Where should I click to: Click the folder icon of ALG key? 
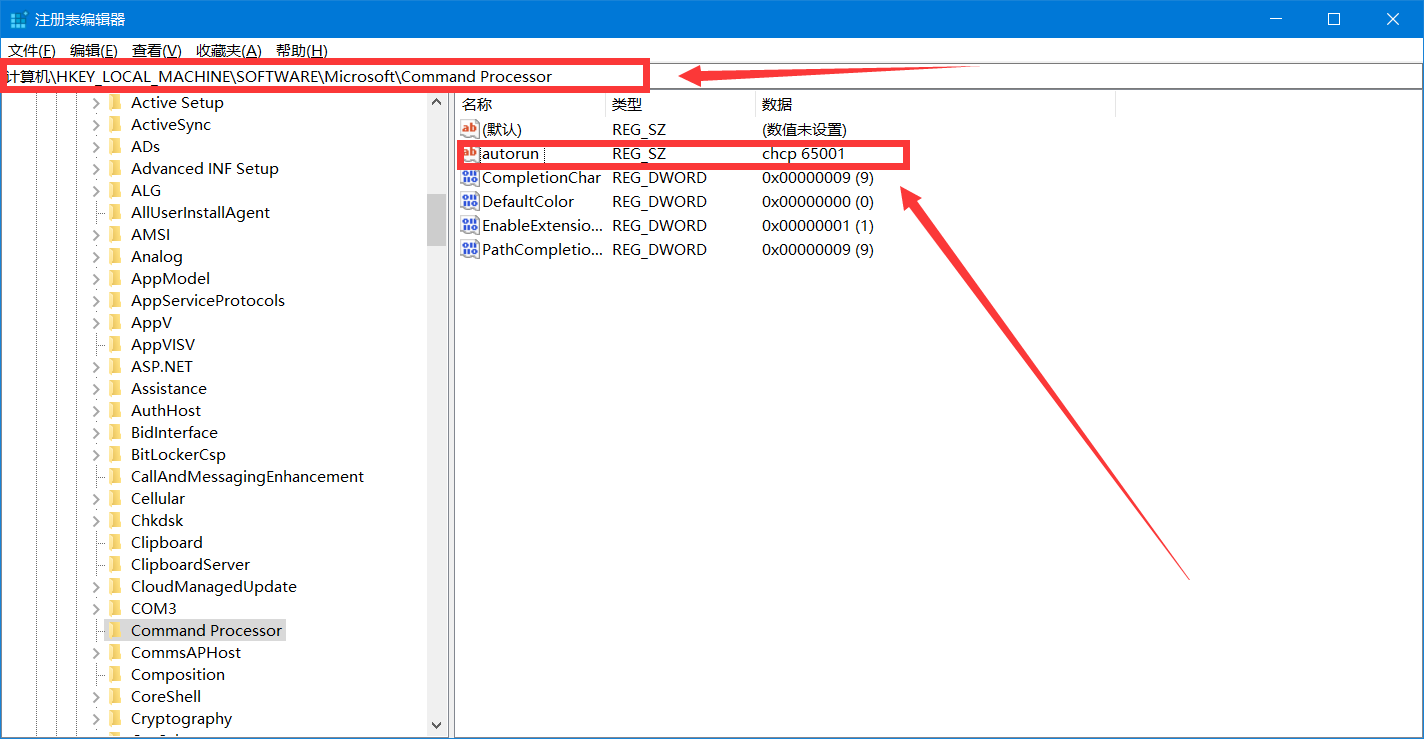(x=115, y=190)
